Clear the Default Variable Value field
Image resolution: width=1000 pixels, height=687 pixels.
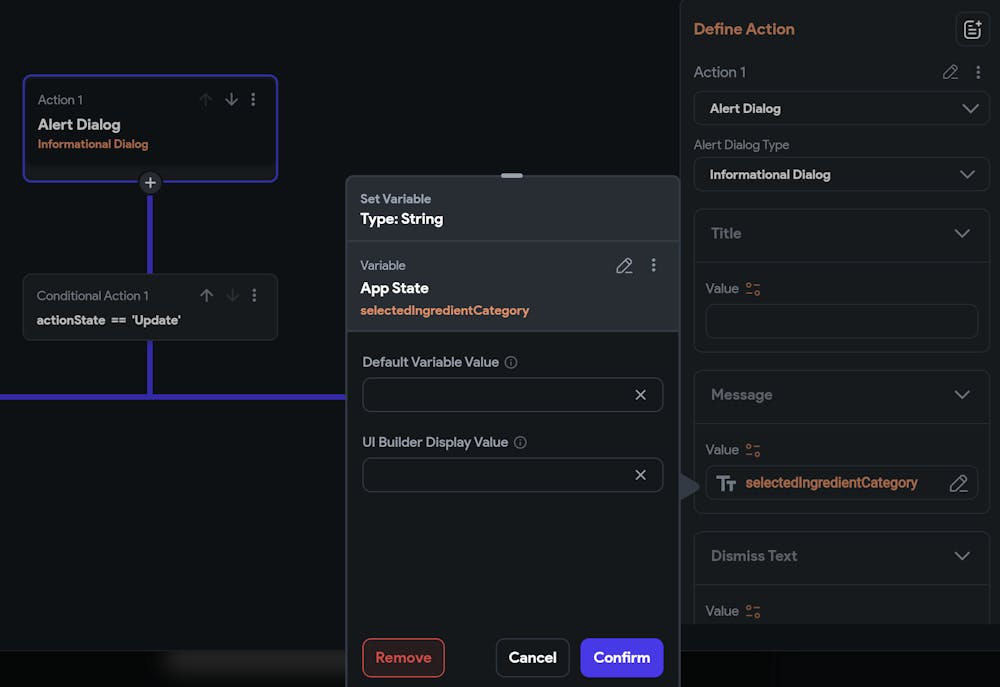(640, 395)
